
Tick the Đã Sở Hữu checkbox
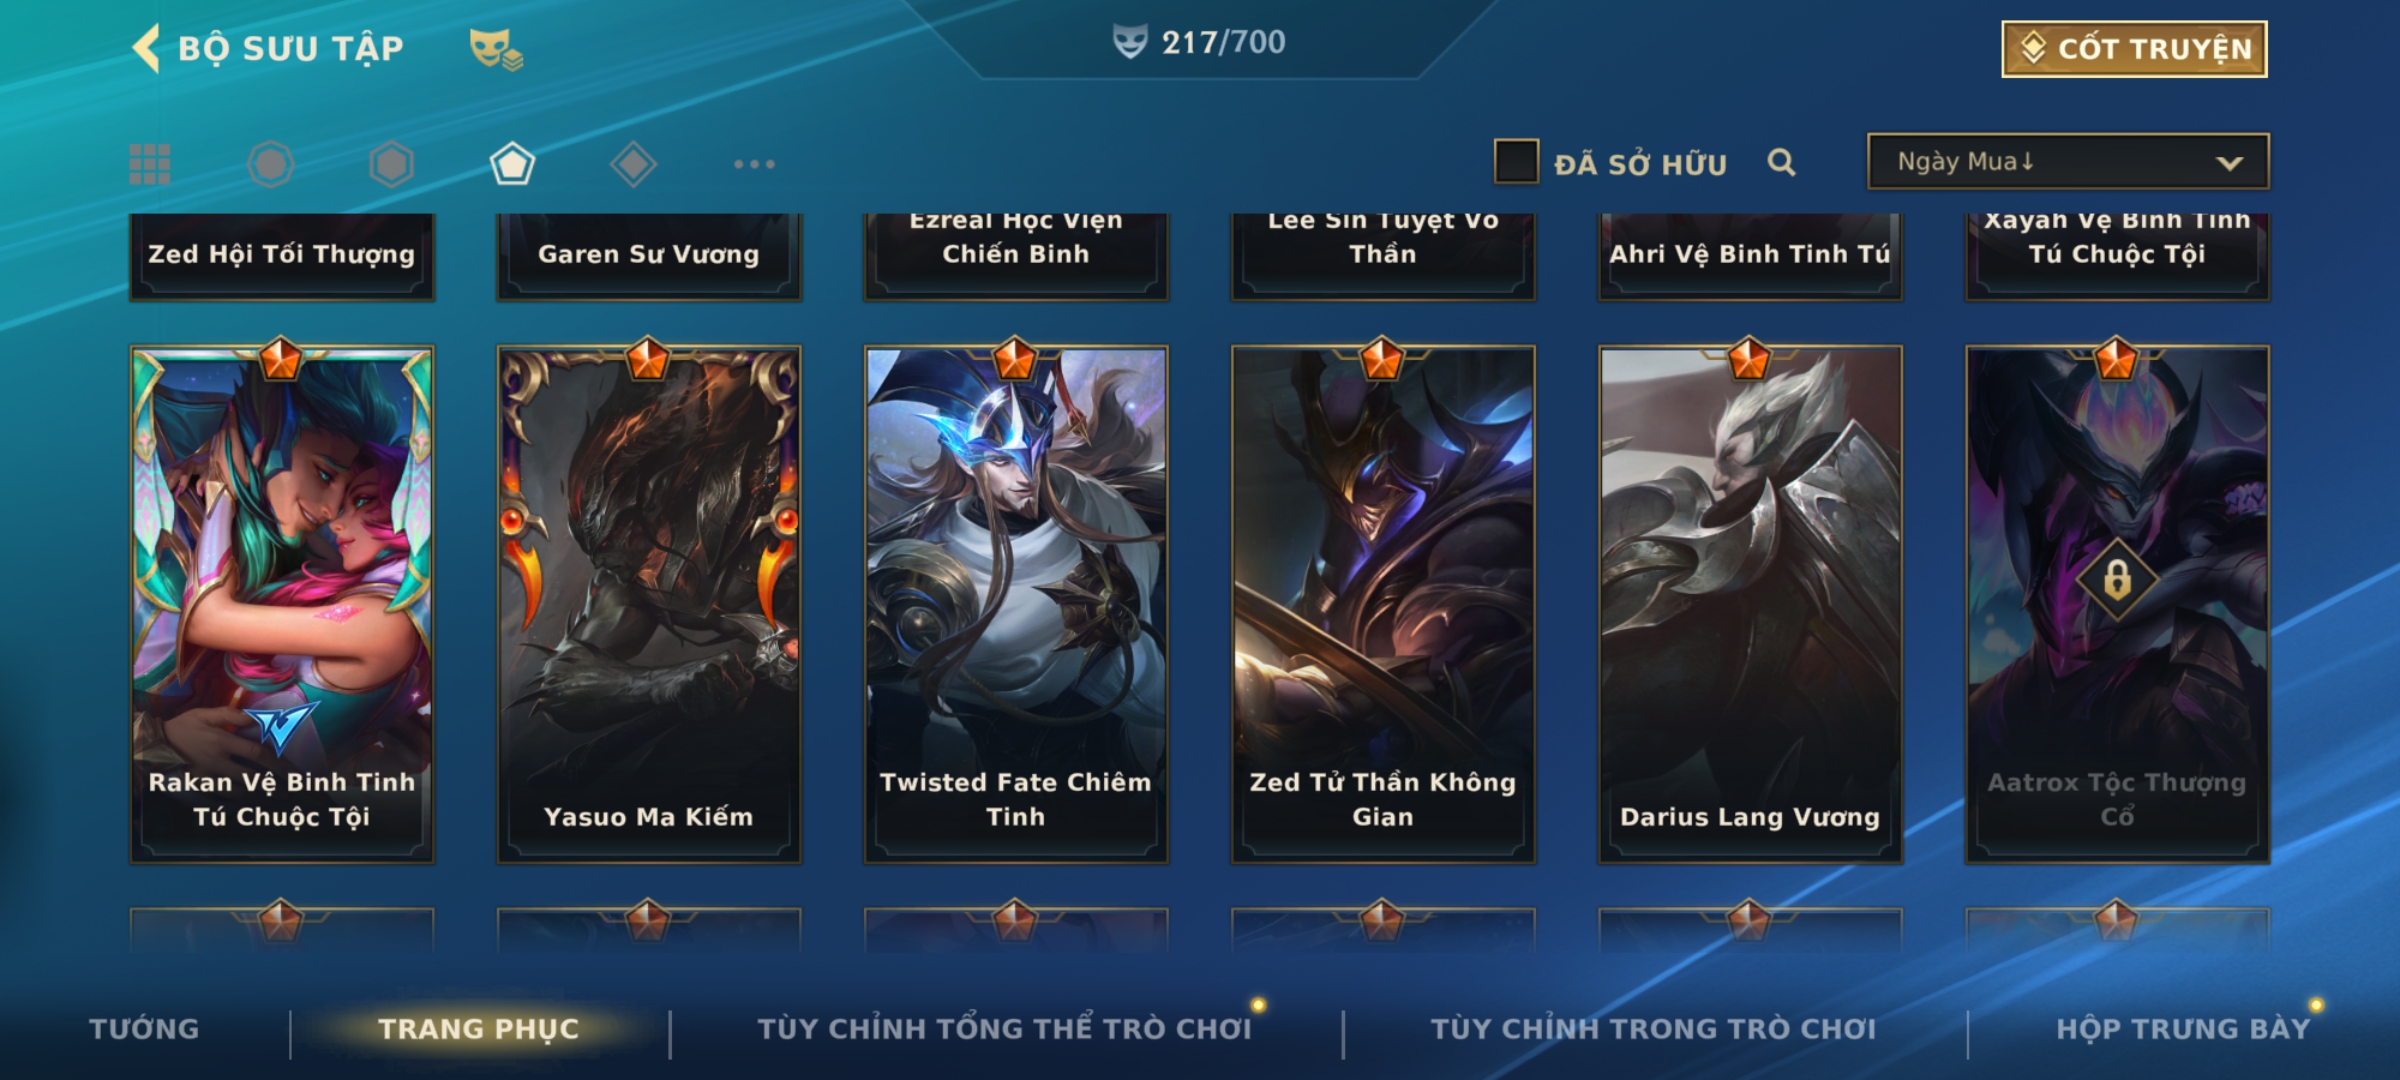point(1516,162)
